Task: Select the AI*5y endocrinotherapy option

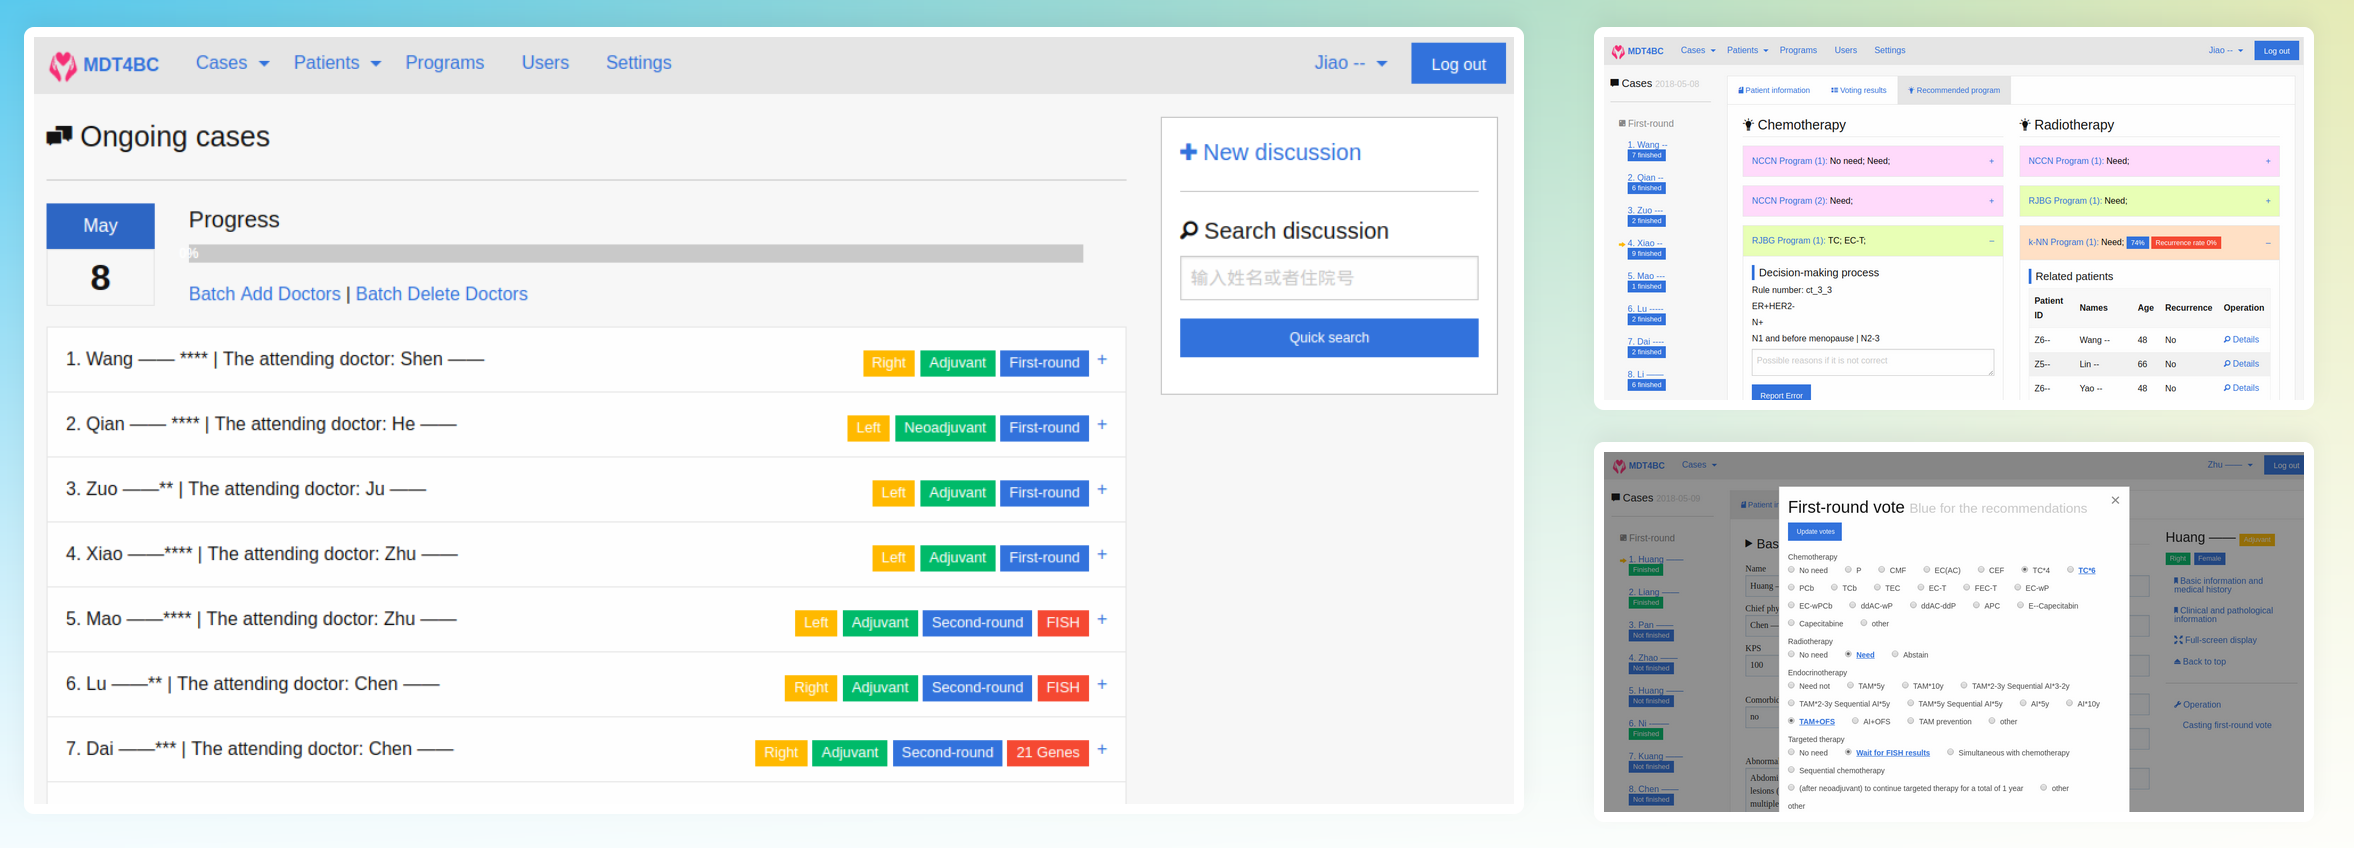Action: tap(2023, 704)
